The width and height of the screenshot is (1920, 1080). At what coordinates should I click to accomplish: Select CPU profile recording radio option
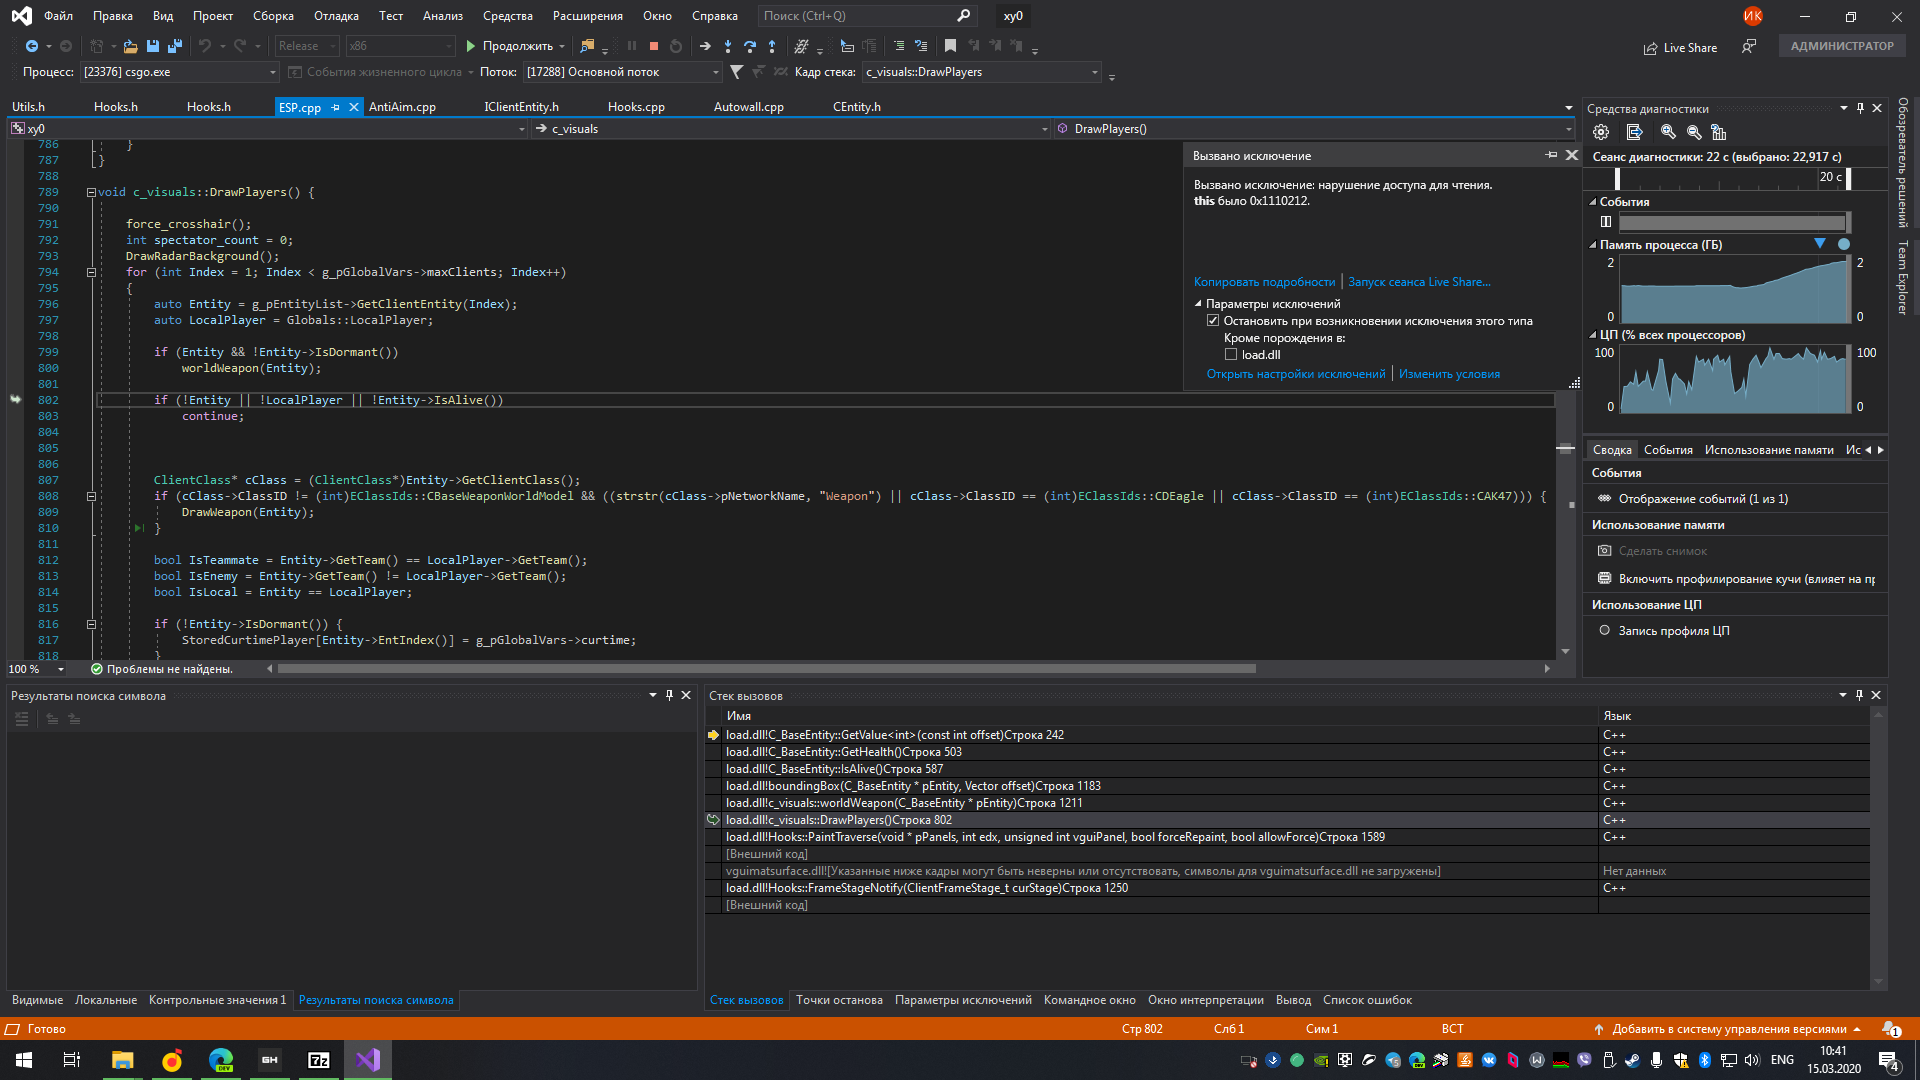click(x=1604, y=631)
